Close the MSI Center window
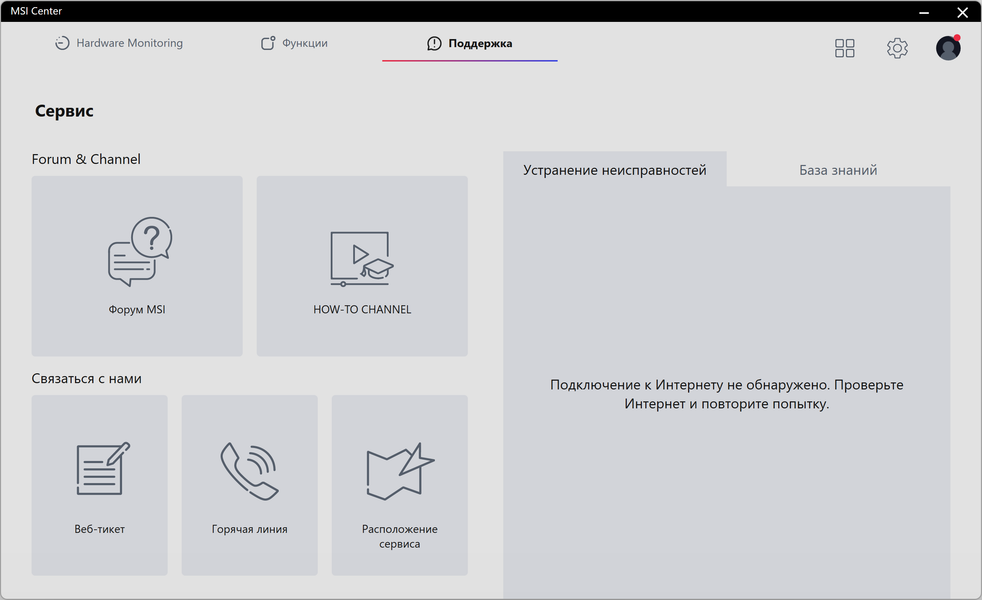 click(x=963, y=11)
